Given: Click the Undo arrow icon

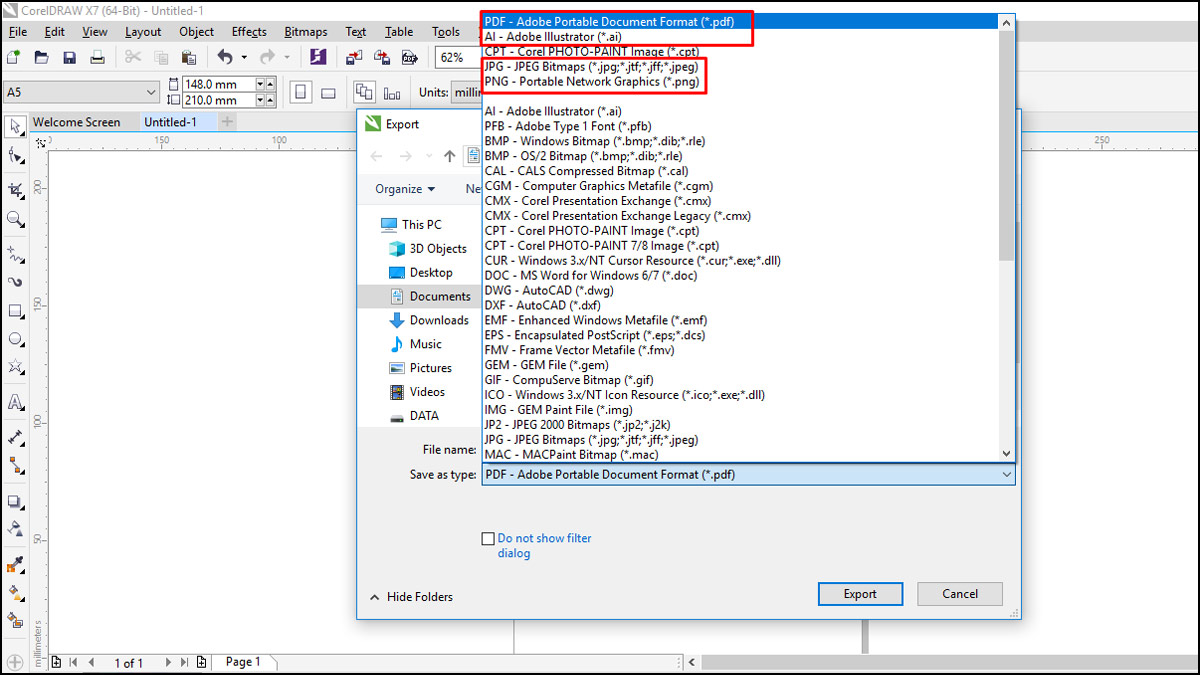Looking at the screenshot, I should click(x=224, y=57).
